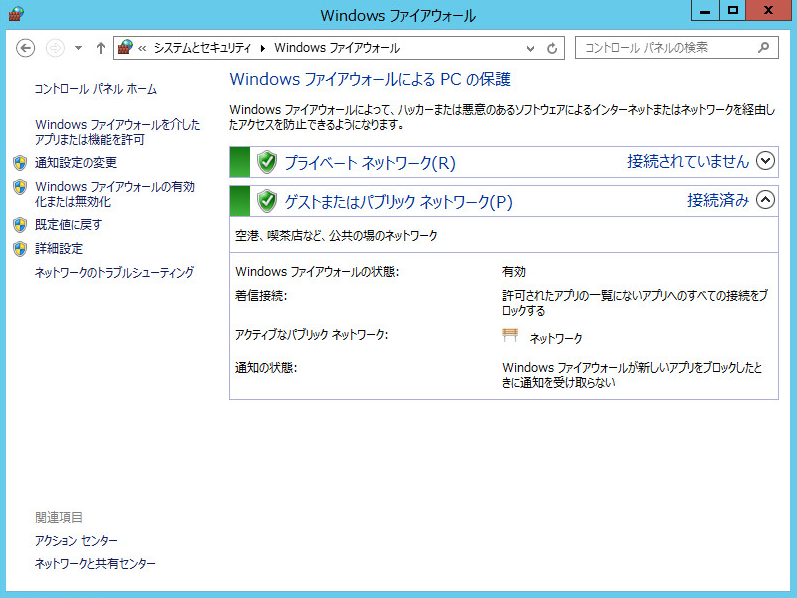Screen dimensions: 797x598
Task: Collapse the ゲストまたはパブリック ネットワーク section chevron
Action: (x=765, y=199)
